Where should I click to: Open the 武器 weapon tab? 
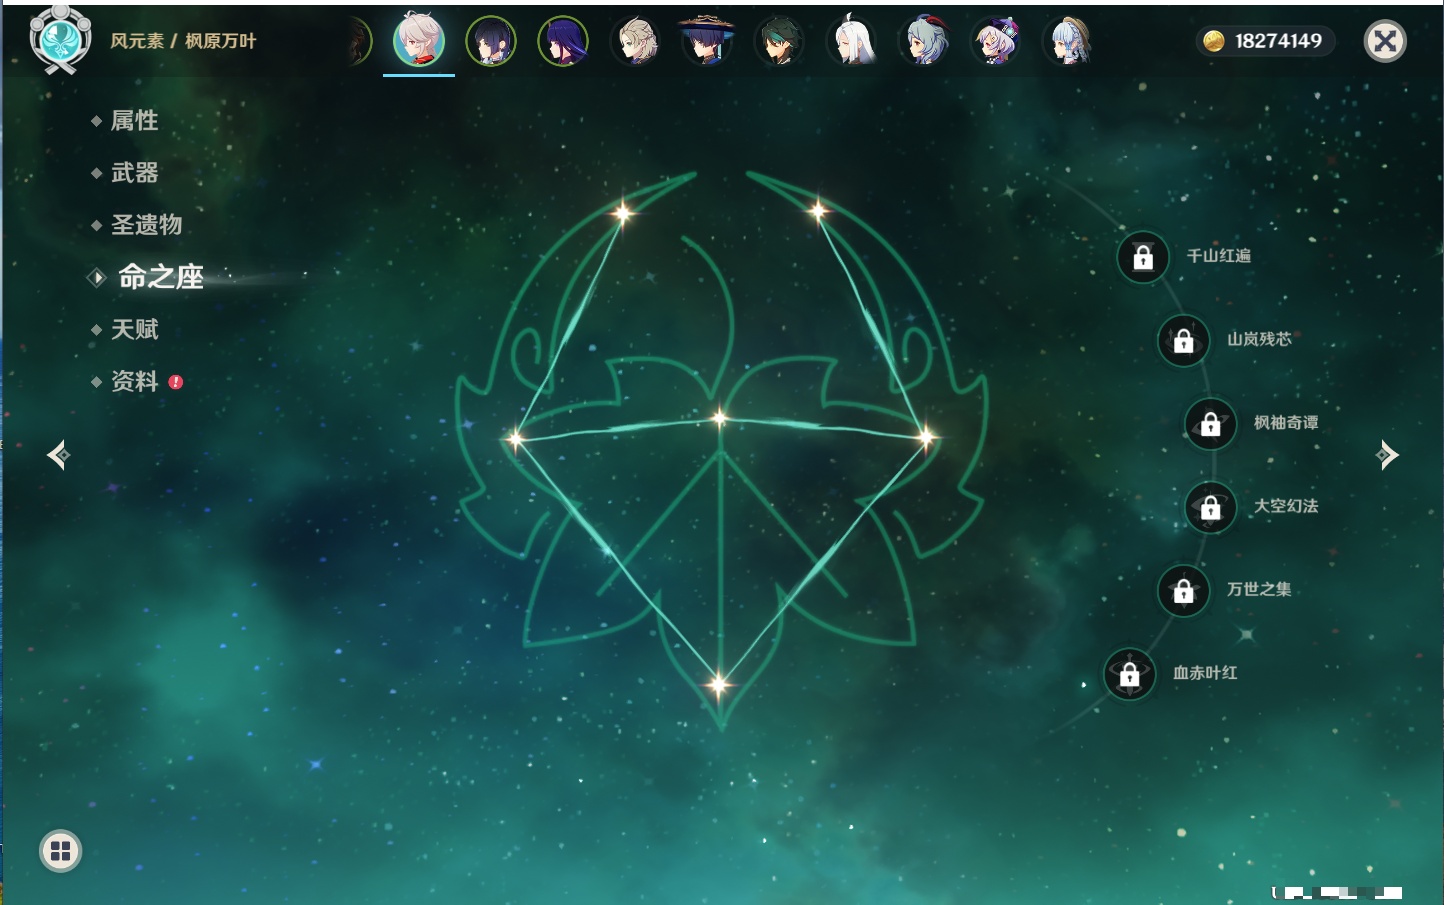134,173
